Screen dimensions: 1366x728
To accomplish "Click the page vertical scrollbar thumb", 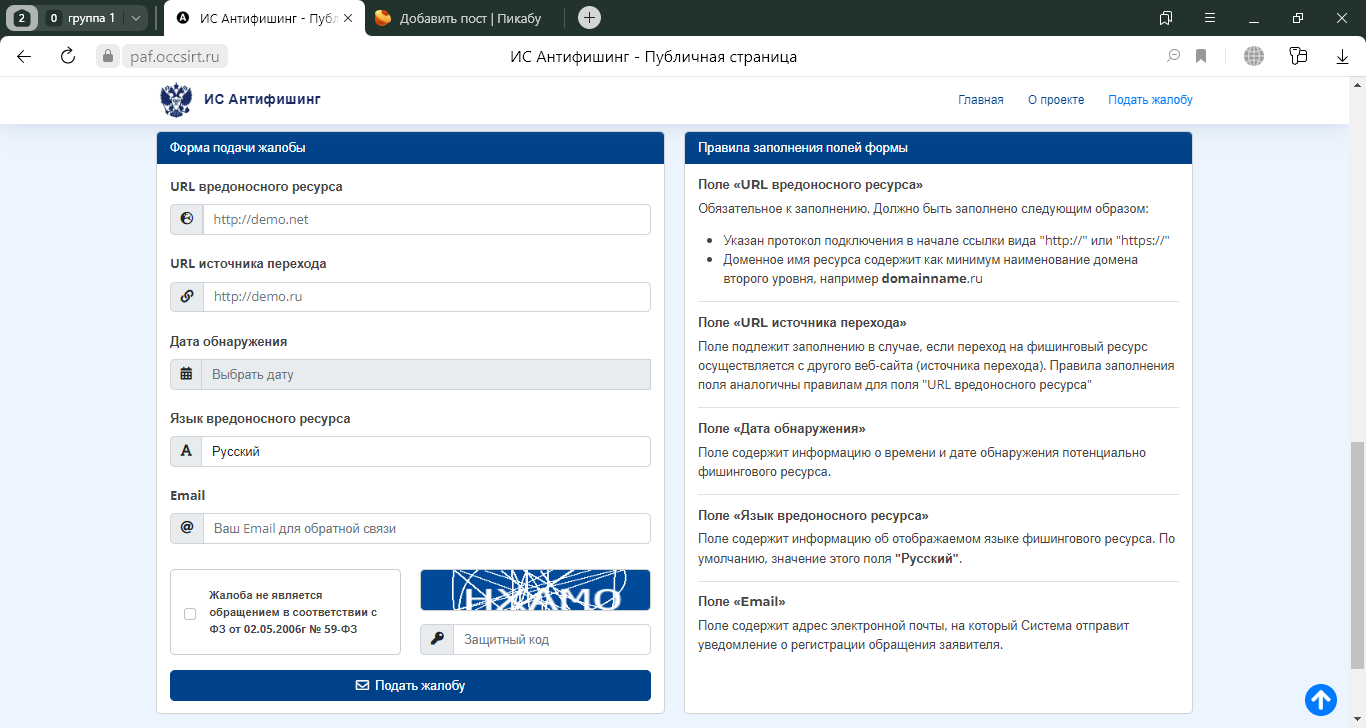I will coord(1358,555).
